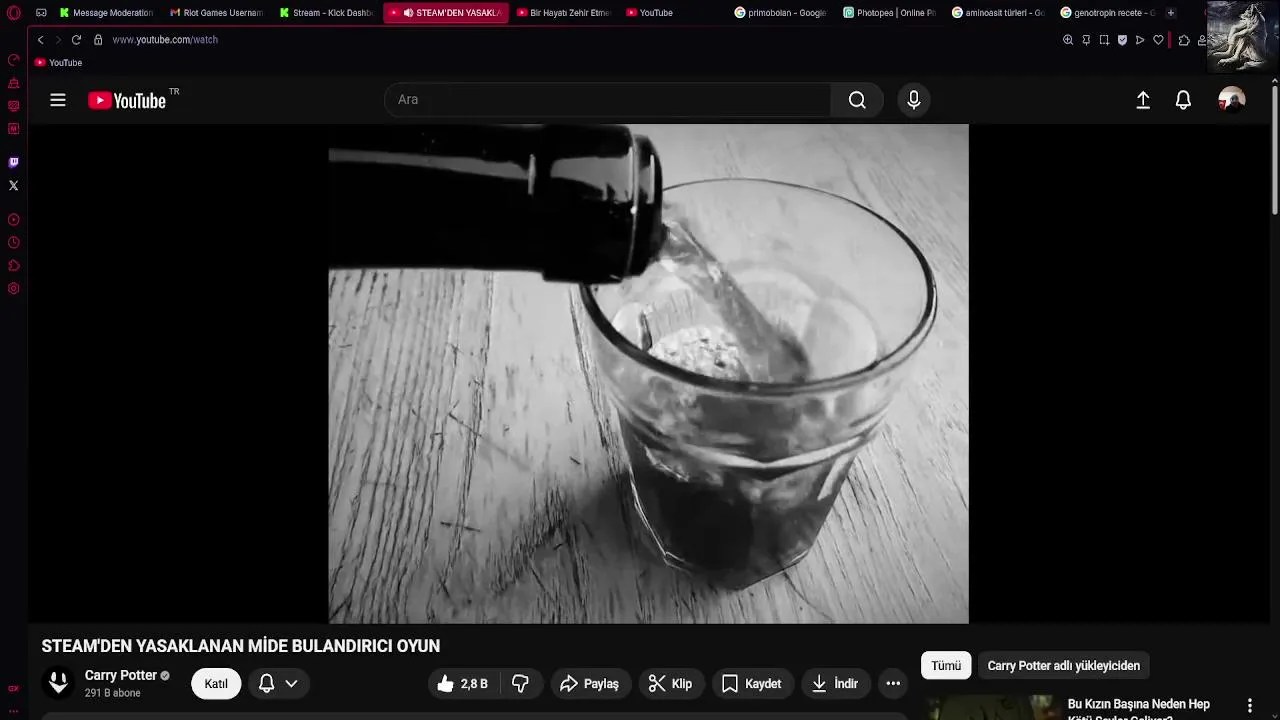Open X (Twitter) in Opera sidebar
The height and width of the screenshot is (720, 1280).
13,185
